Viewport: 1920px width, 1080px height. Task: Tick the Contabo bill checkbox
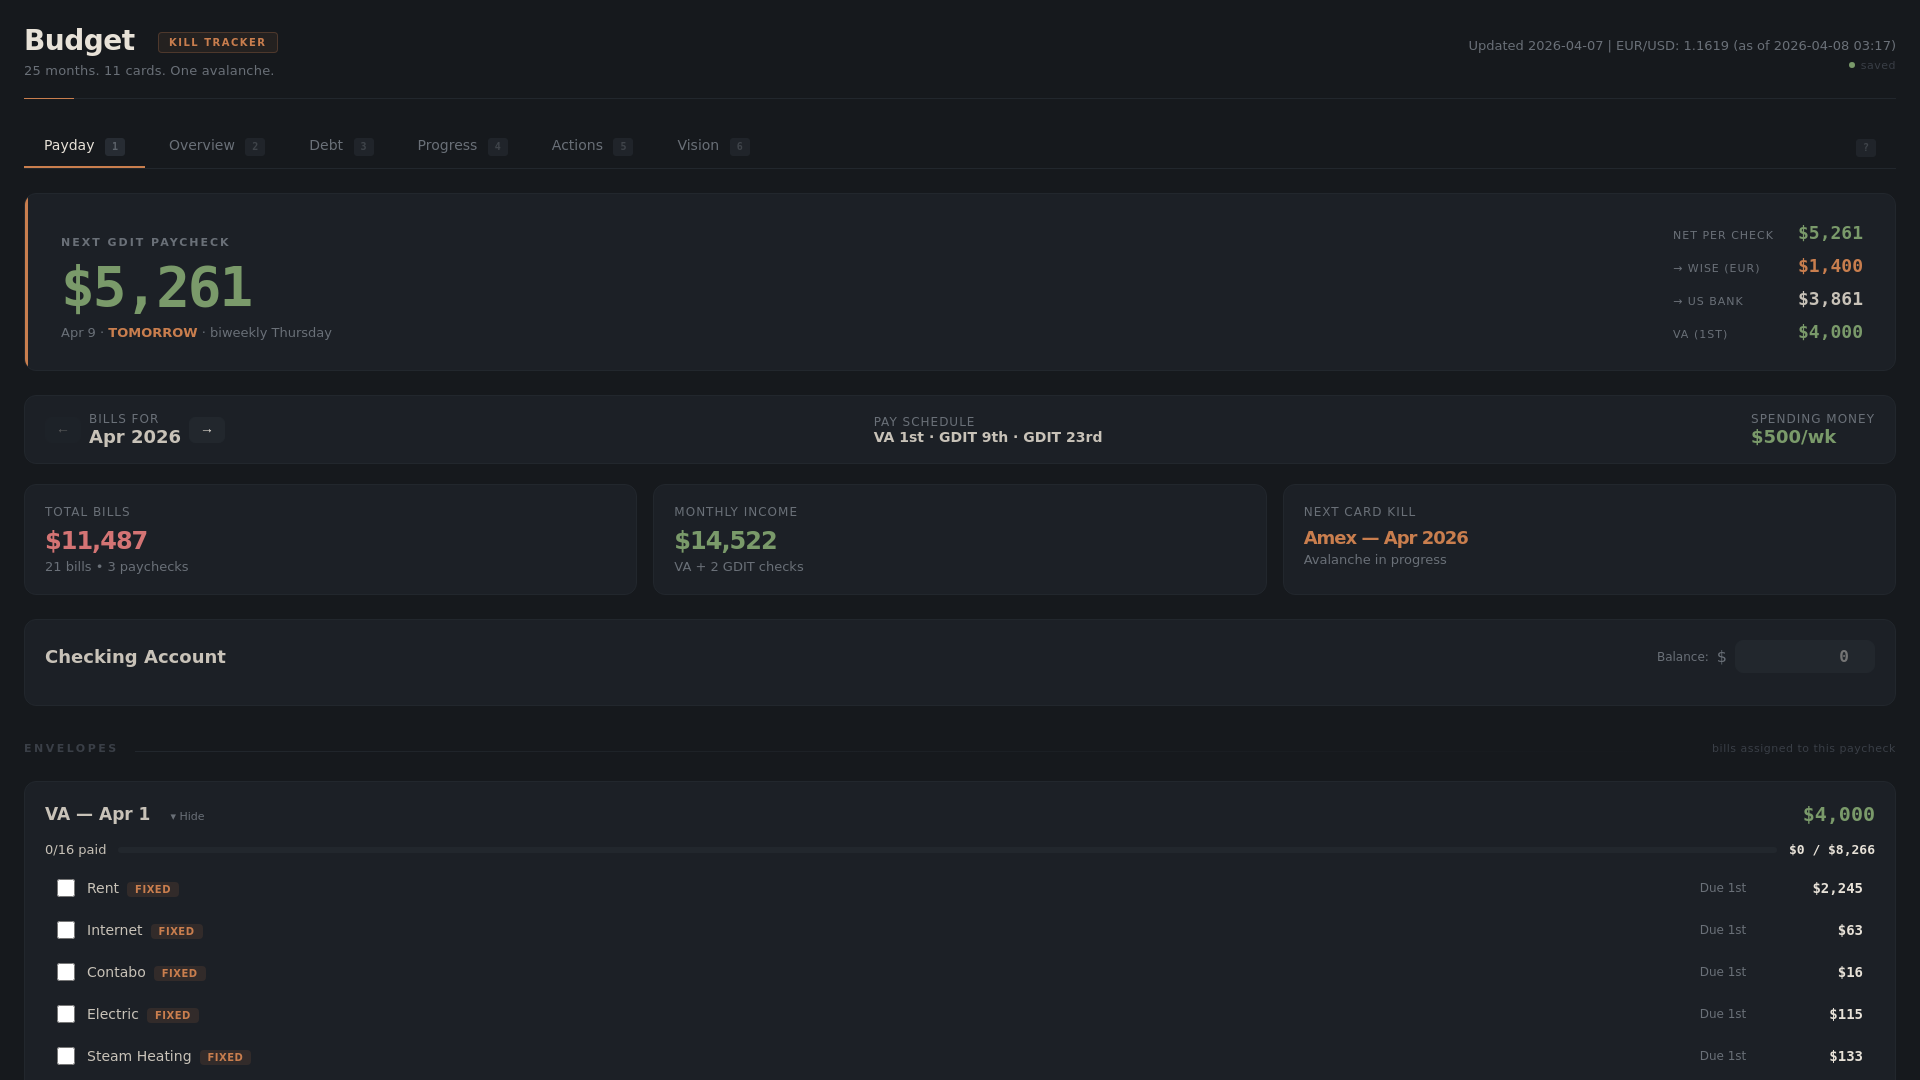pos(66,972)
